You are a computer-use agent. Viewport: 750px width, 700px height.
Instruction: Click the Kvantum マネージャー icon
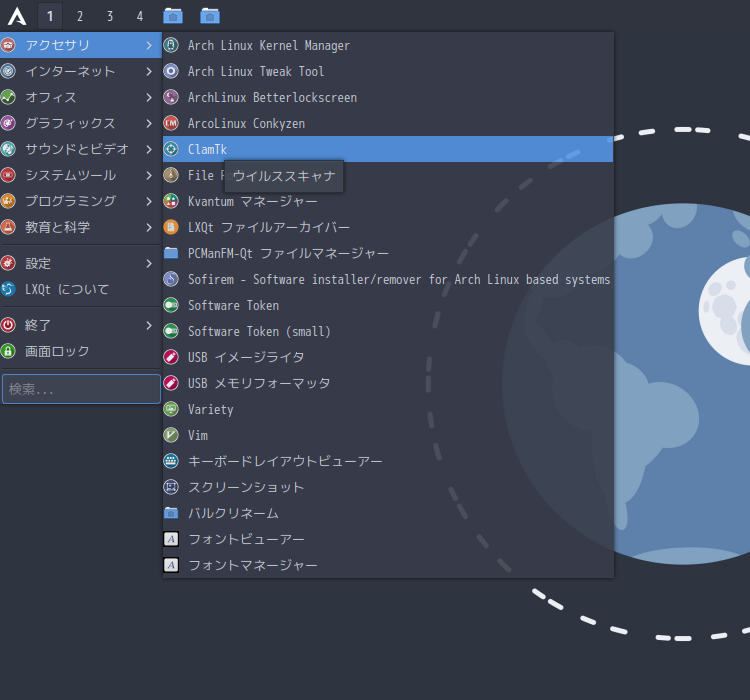[171, 201]
